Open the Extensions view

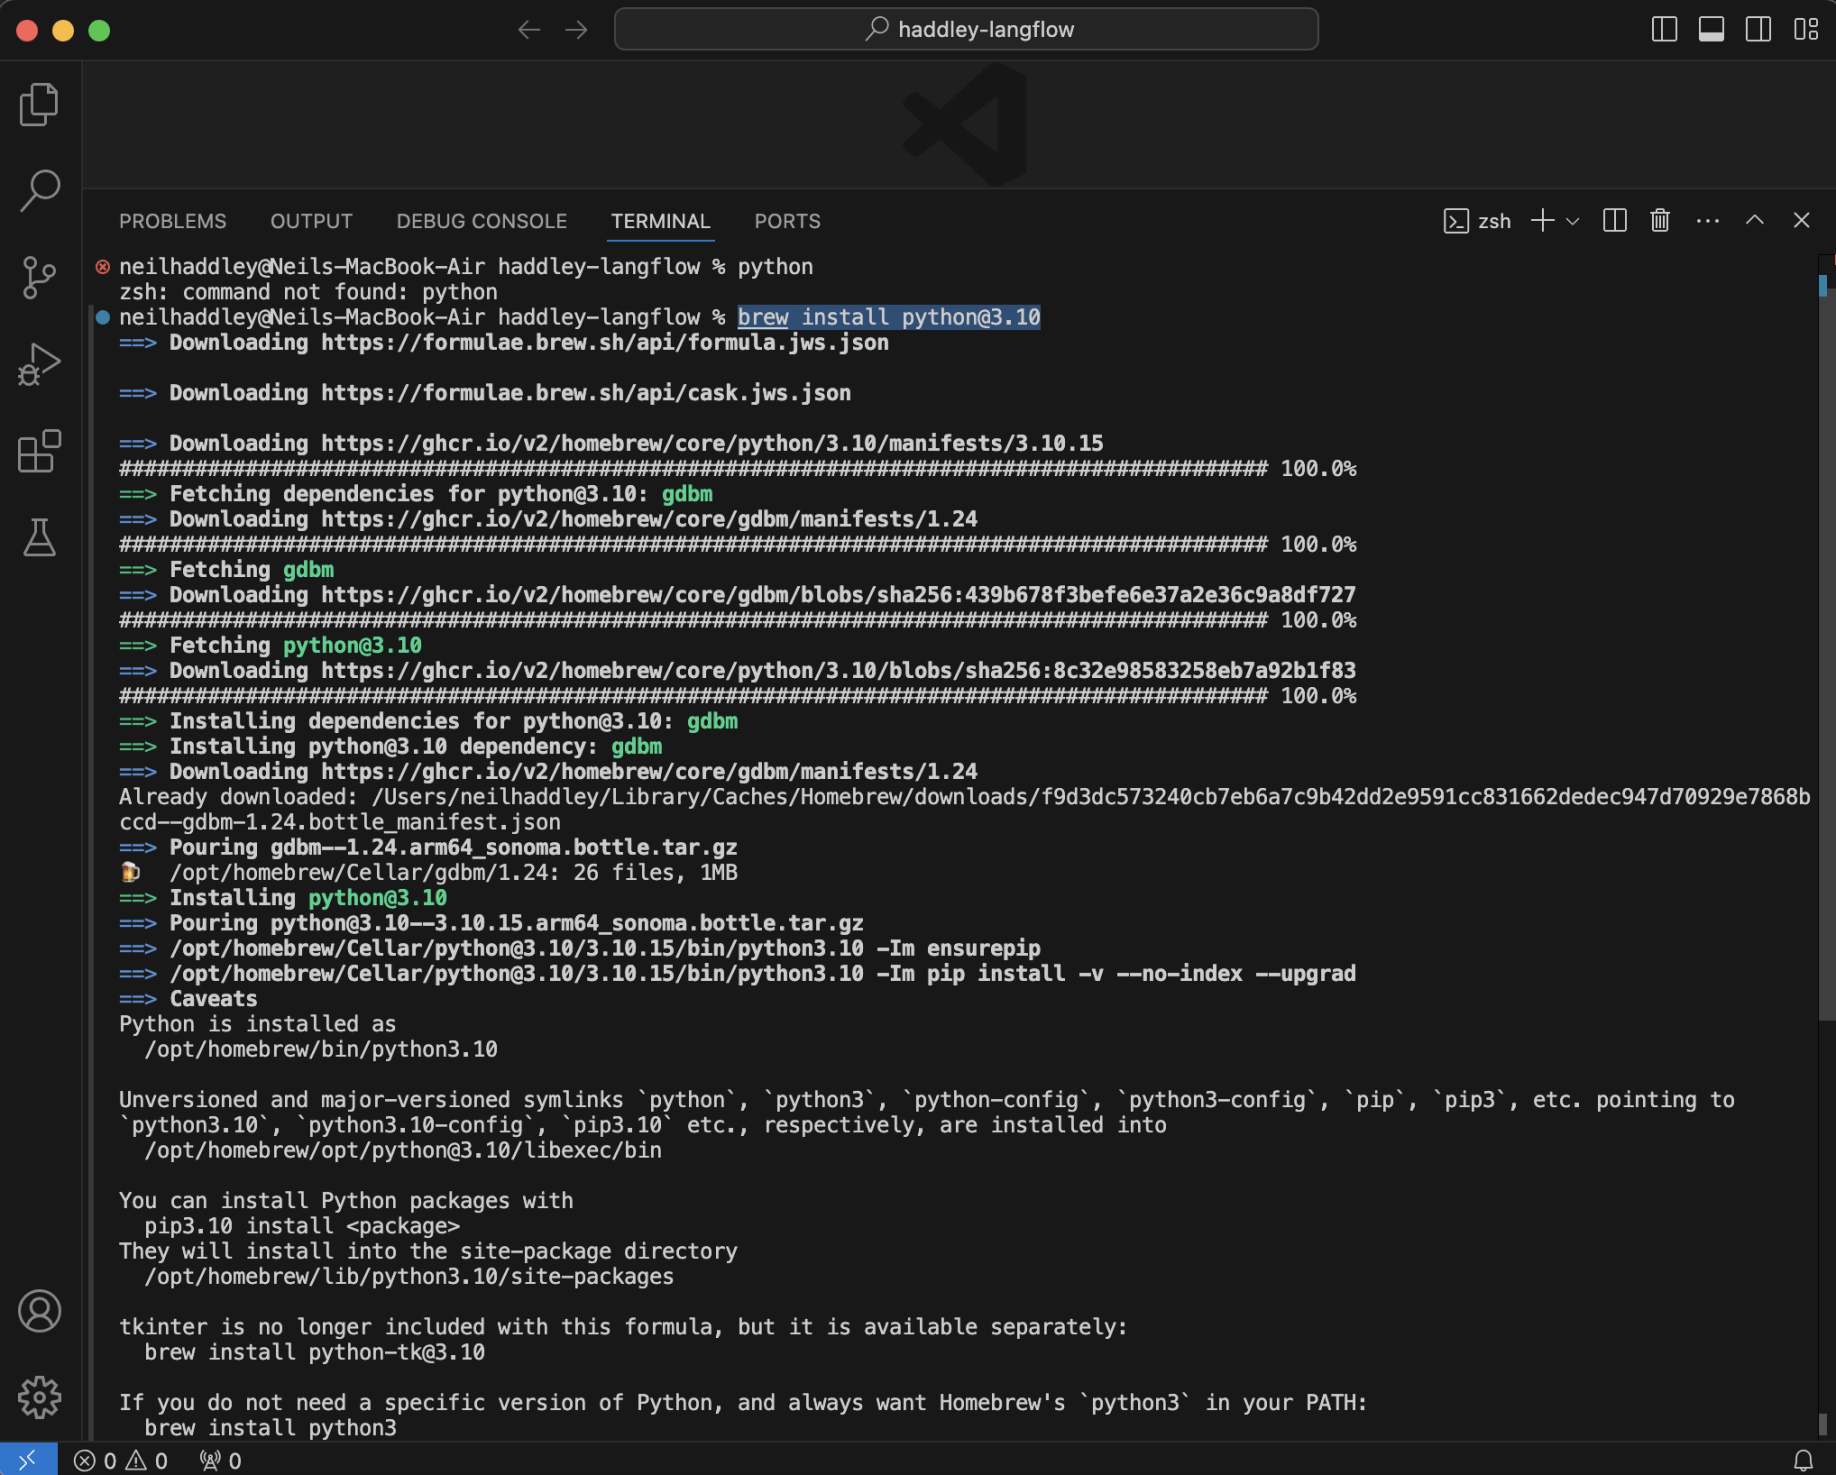point(39,451)
